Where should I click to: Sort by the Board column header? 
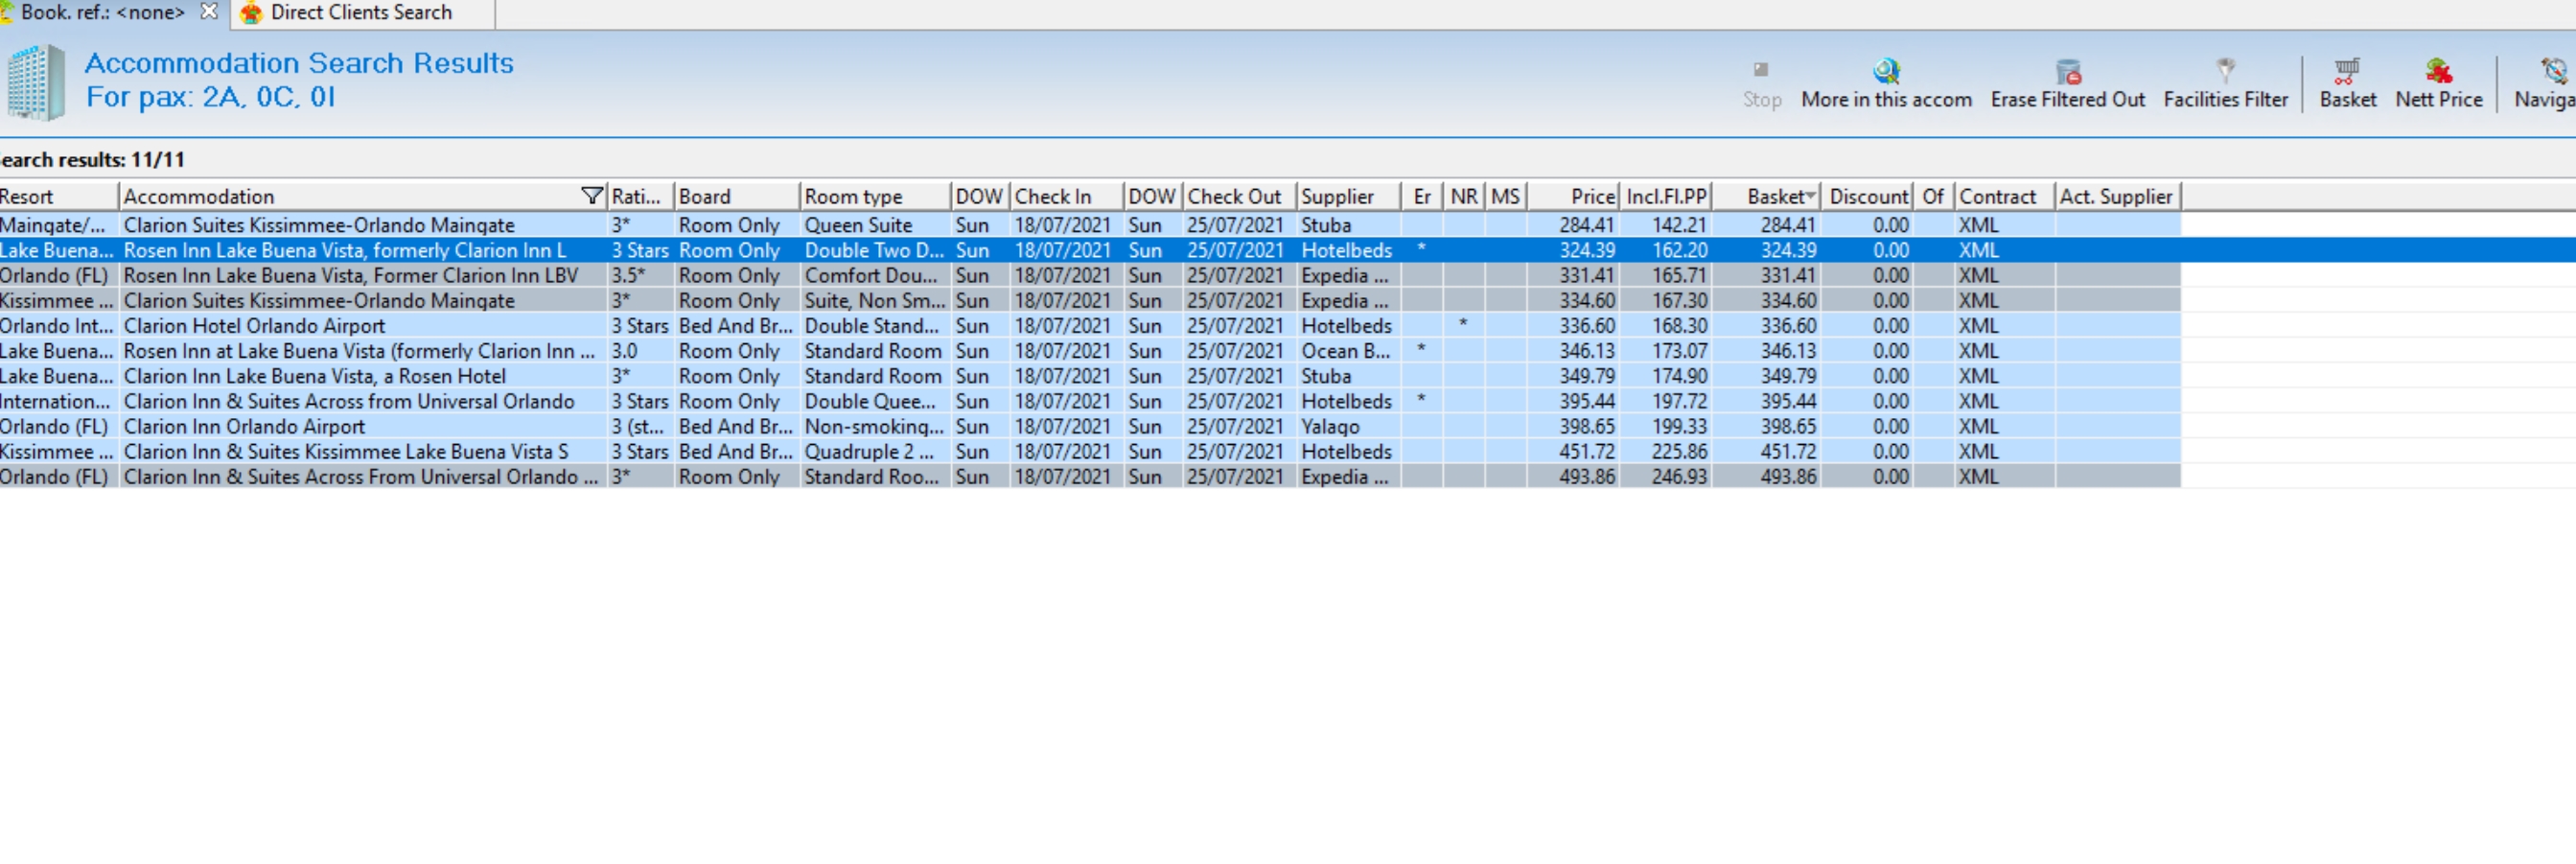[x=737, y=197]
